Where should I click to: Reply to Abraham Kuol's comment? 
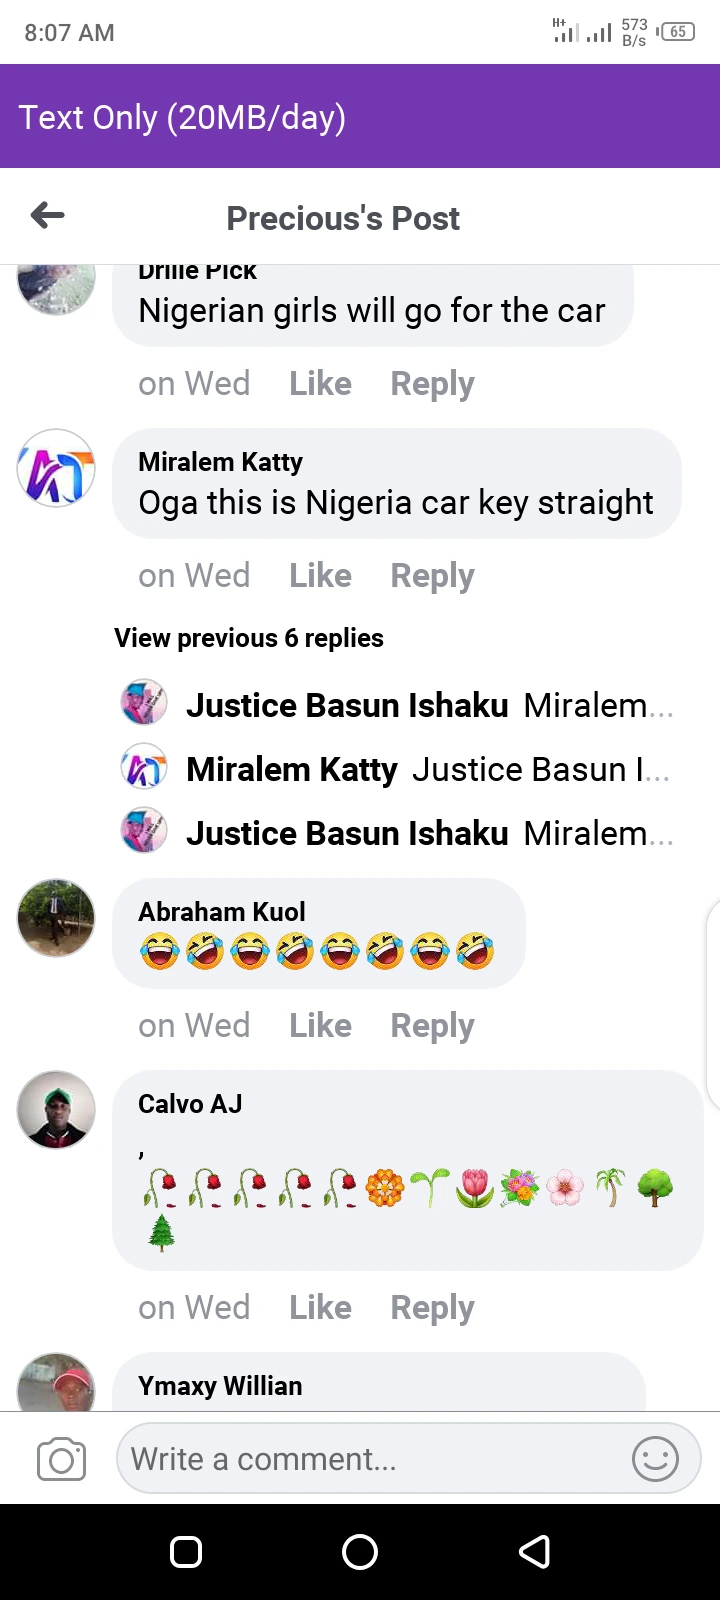tap(432, 1026)
